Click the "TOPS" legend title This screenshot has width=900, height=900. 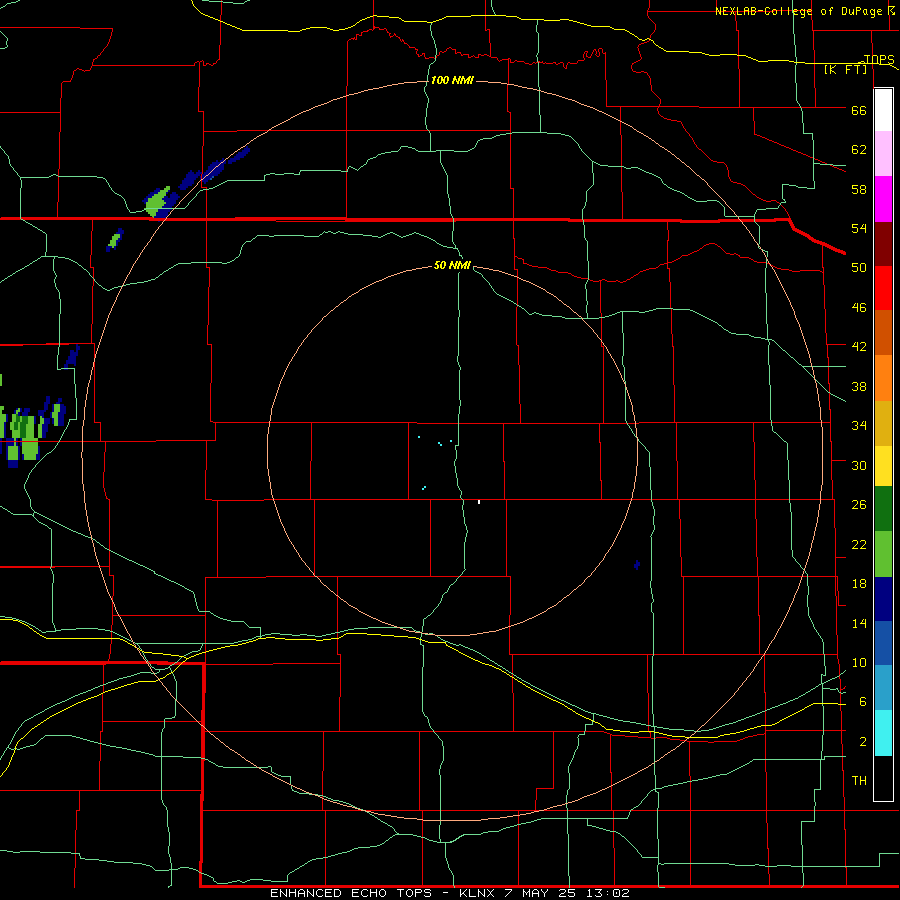coord(879,60)
